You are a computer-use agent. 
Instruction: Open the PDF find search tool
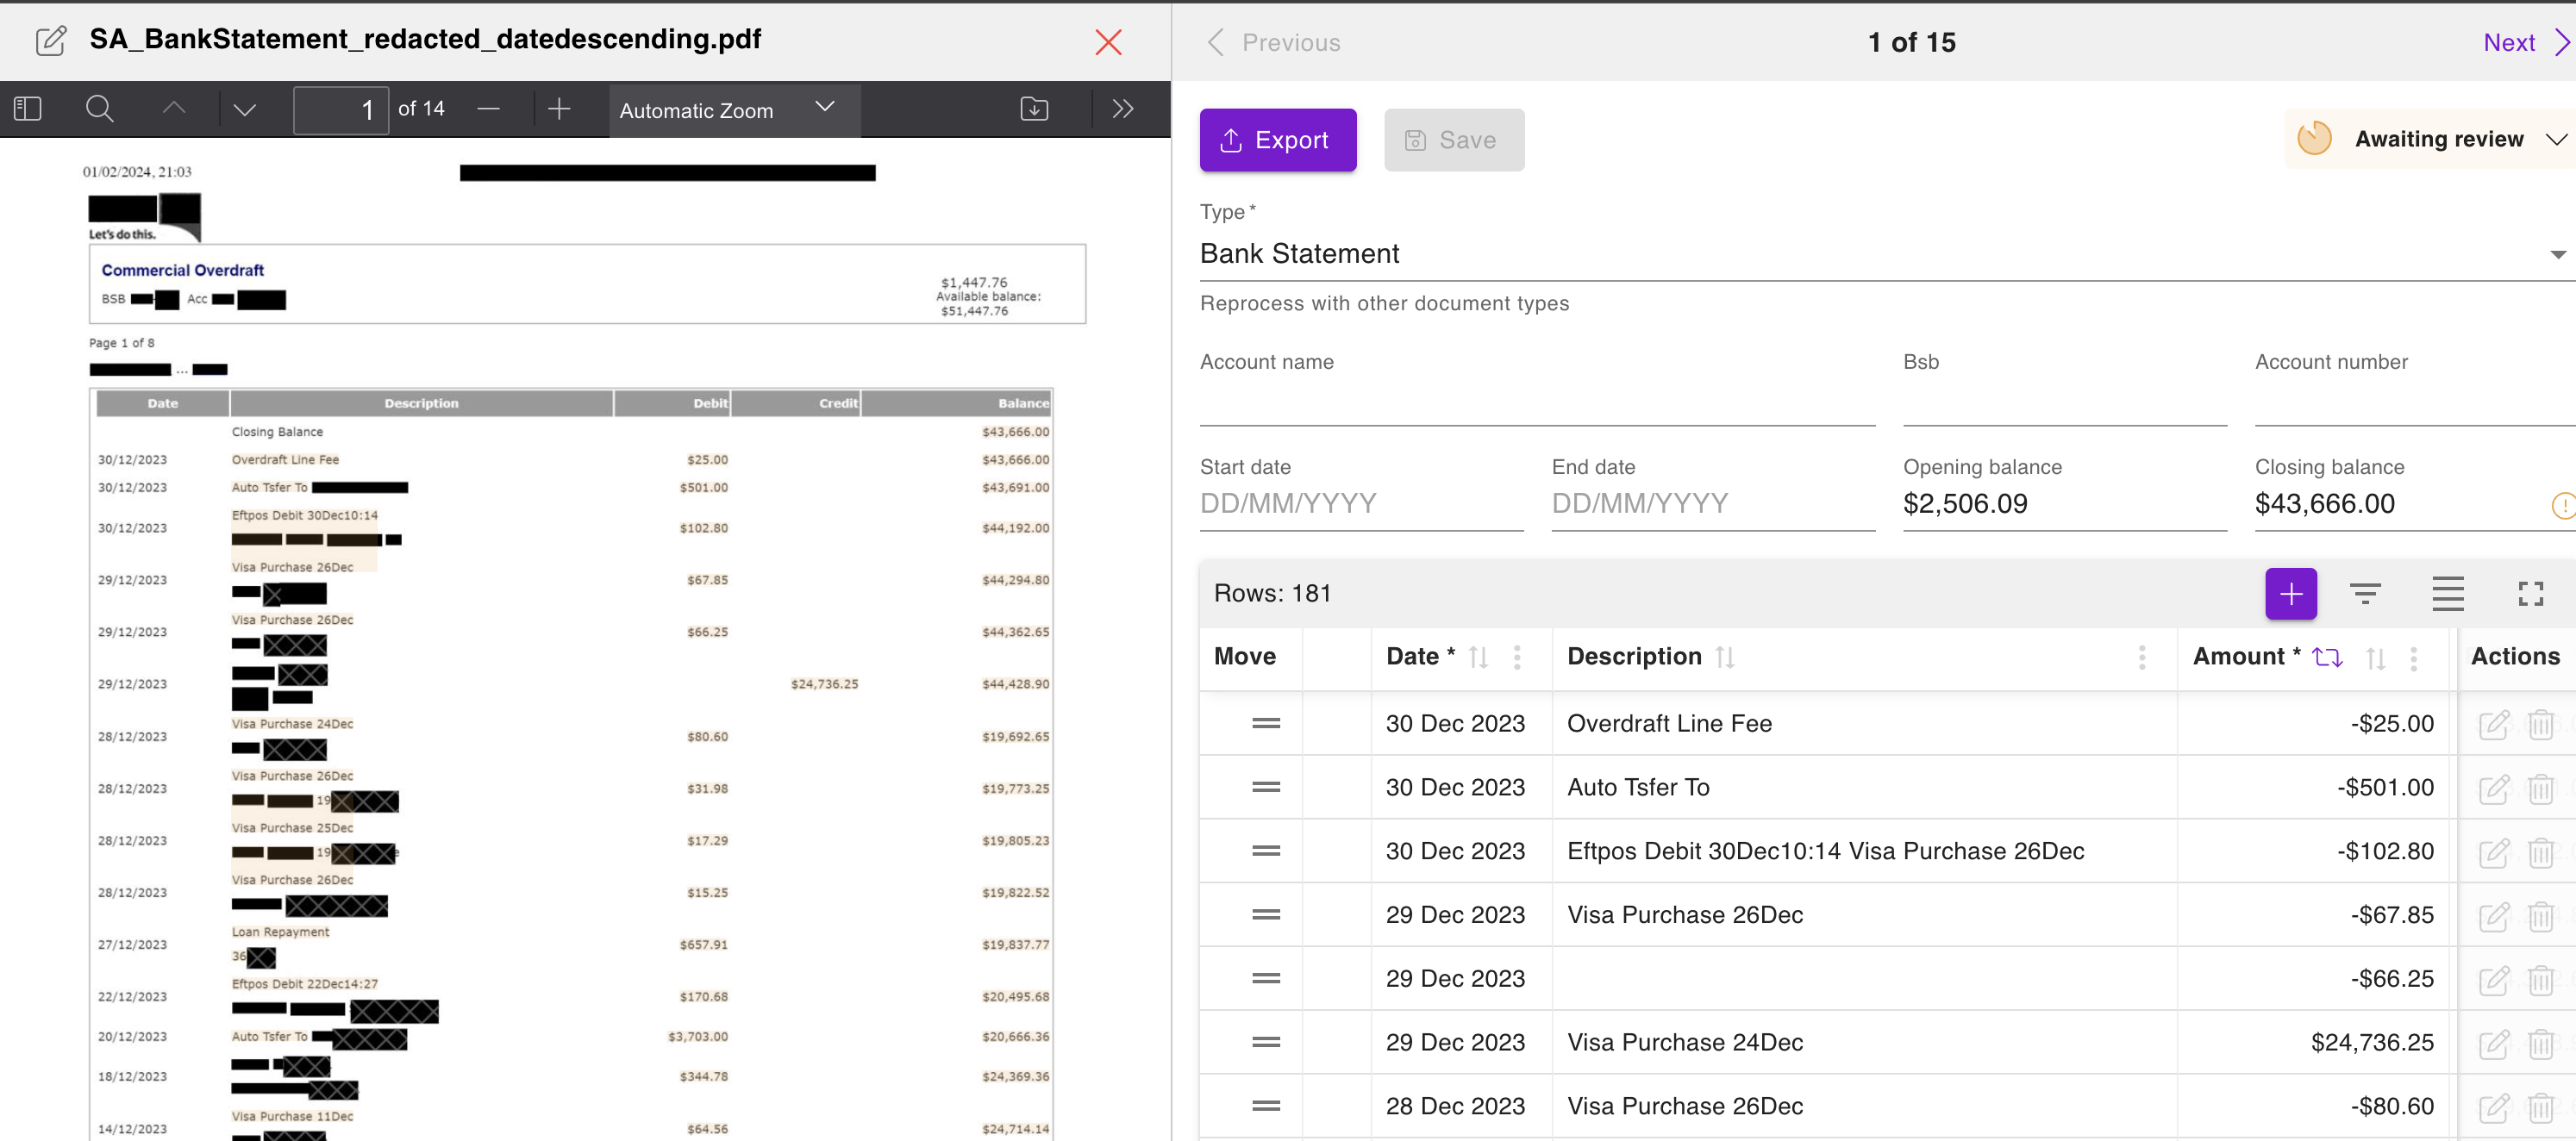(x=99, y=109)
